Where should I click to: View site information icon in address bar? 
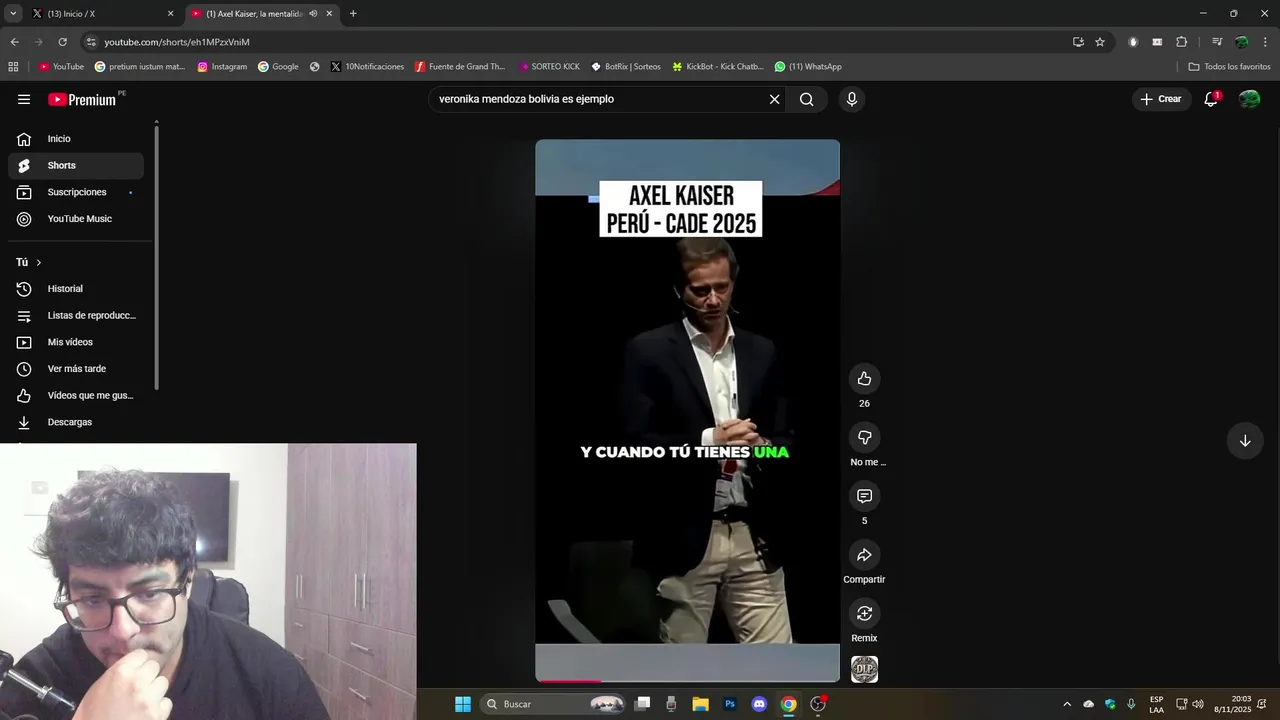(x=92, y=42)
